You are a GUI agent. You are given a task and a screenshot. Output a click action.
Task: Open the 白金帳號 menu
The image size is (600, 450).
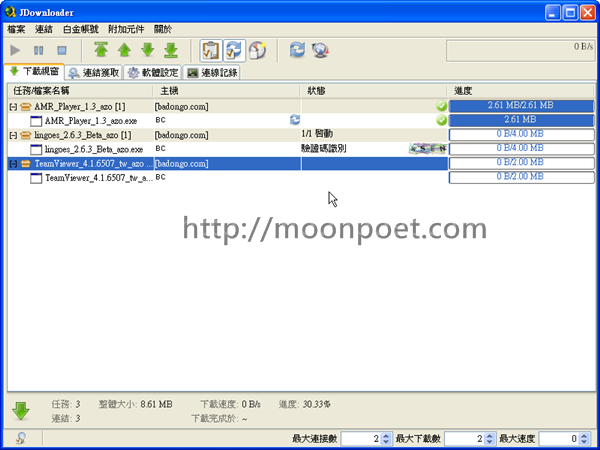coord(81,29)
